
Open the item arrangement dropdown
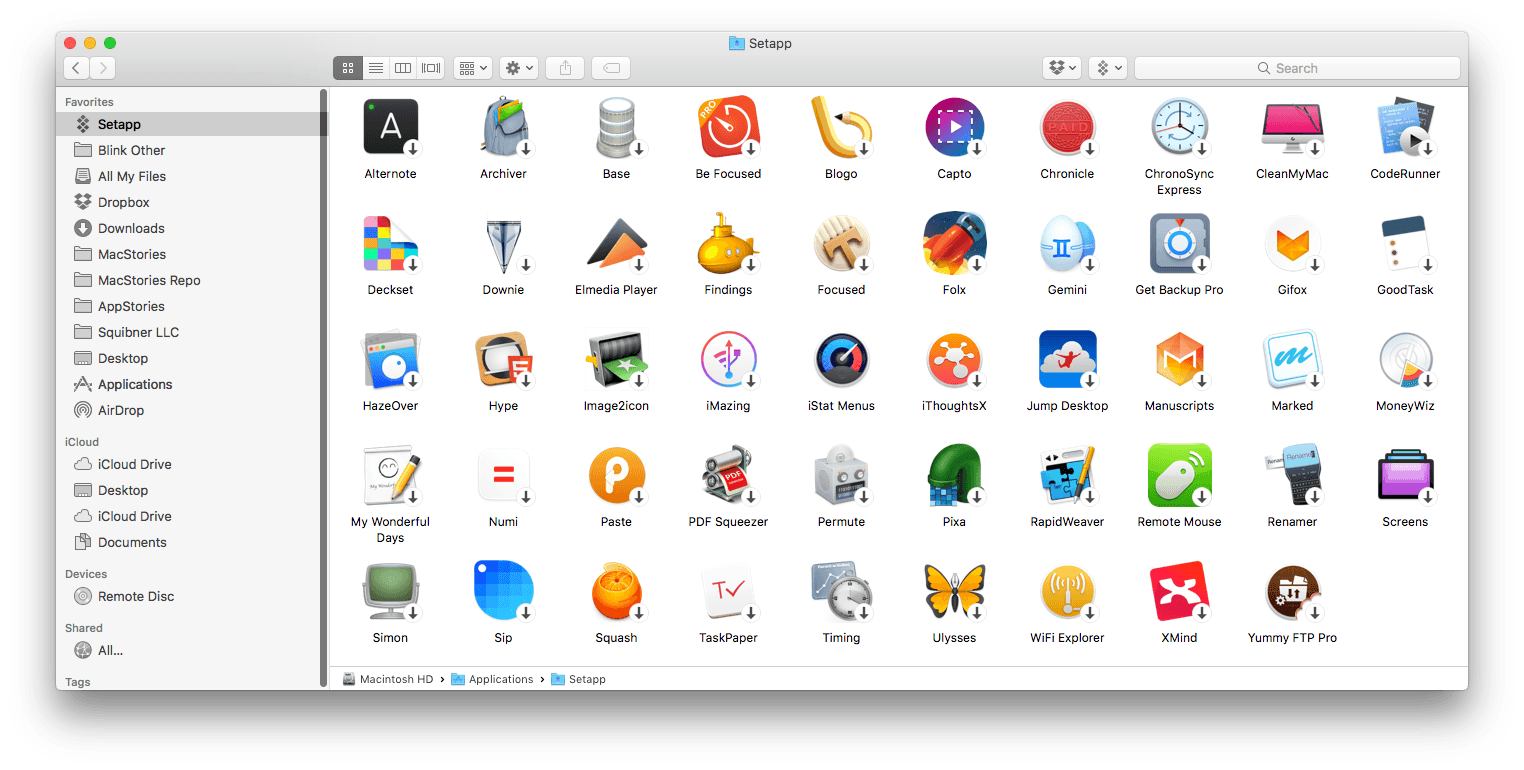472,67
